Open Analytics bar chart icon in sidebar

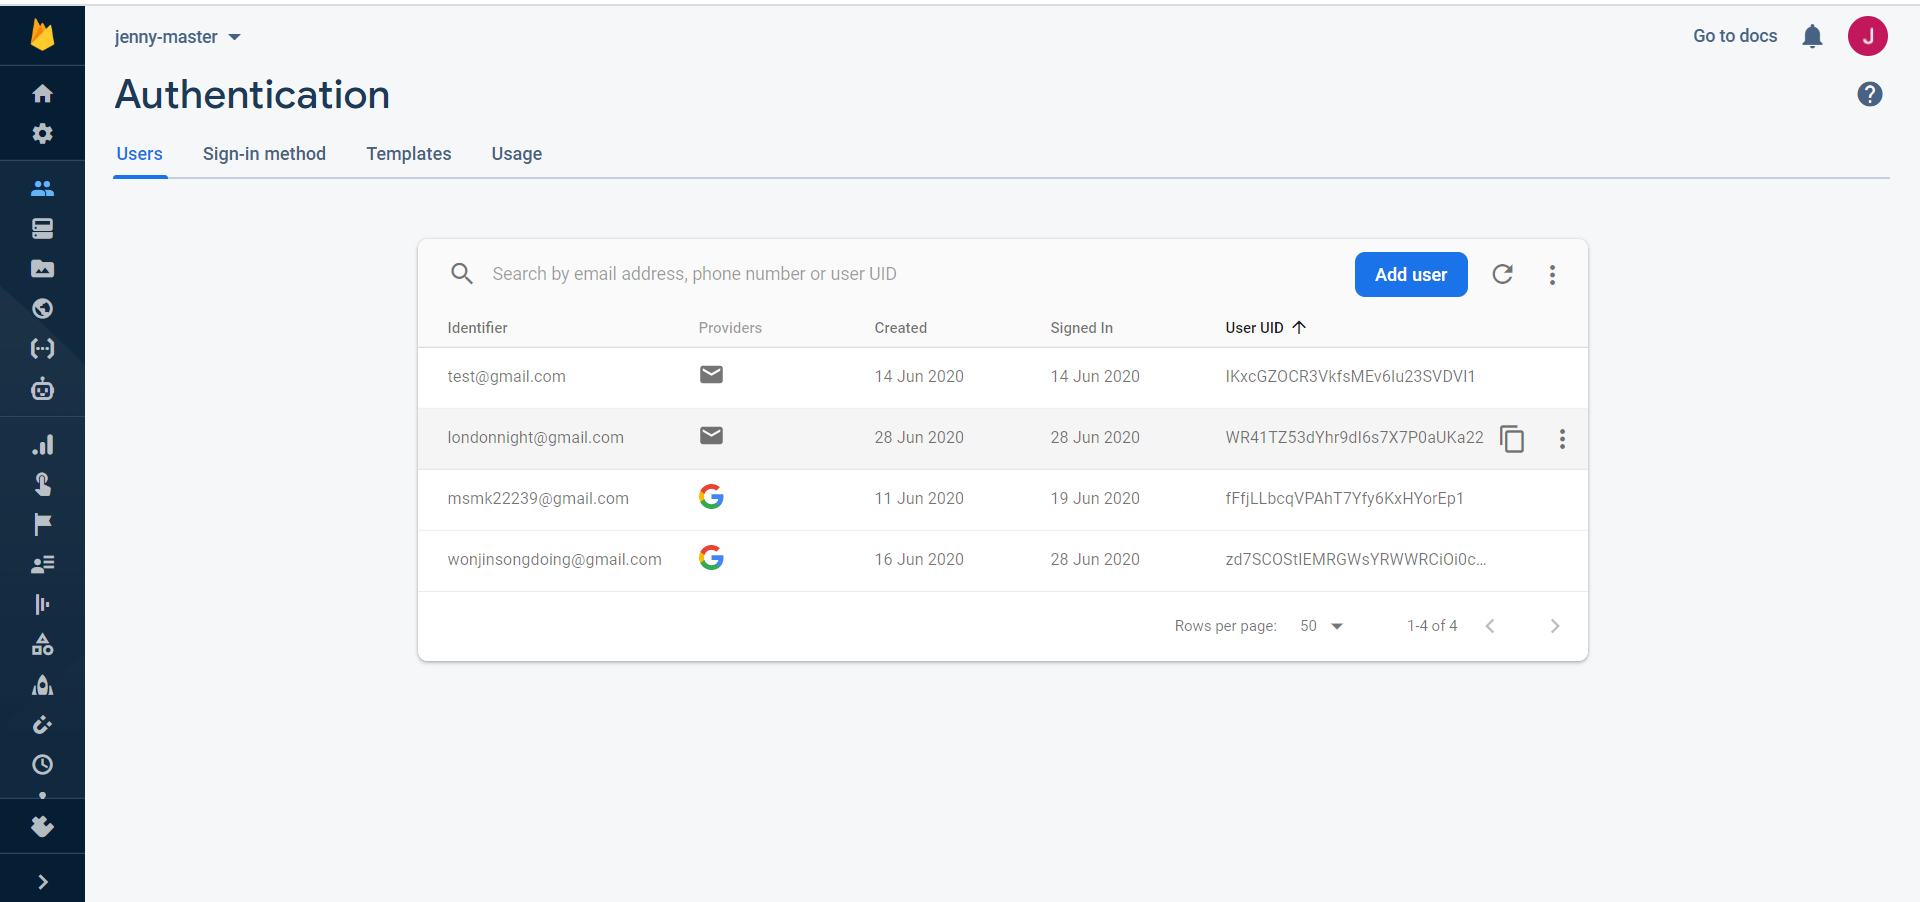(42, 444)
